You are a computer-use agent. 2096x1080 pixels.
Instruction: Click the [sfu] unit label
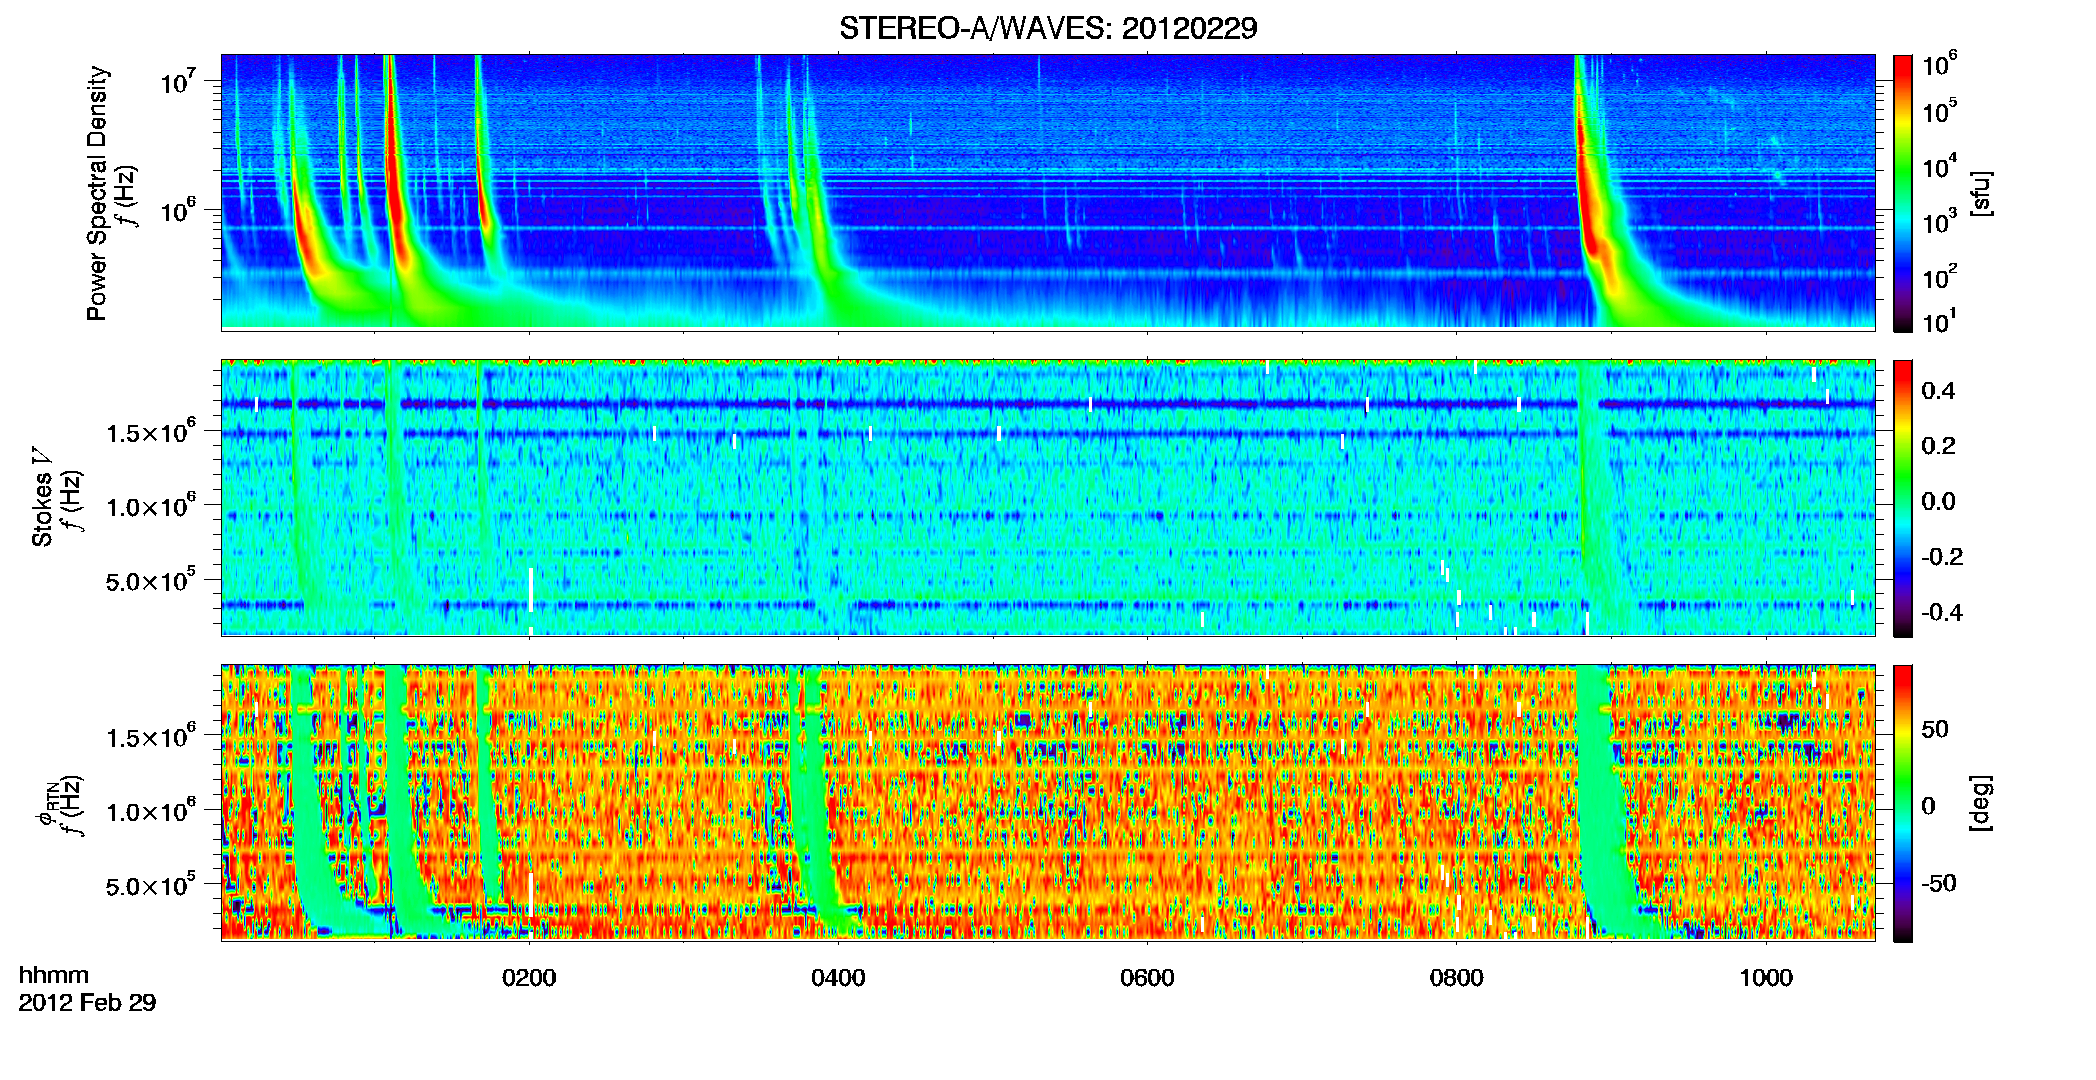[x=1982, y=194]
